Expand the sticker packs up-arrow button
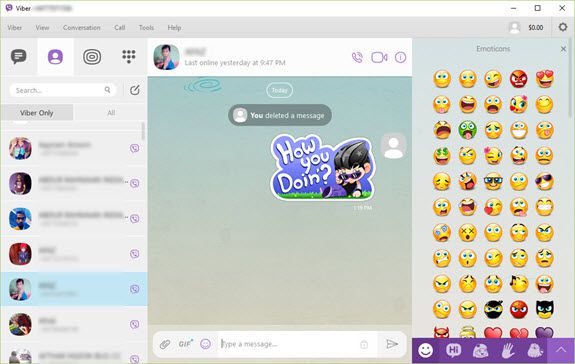The width and height of the screenshot is (575, 364). coord(561,350)
